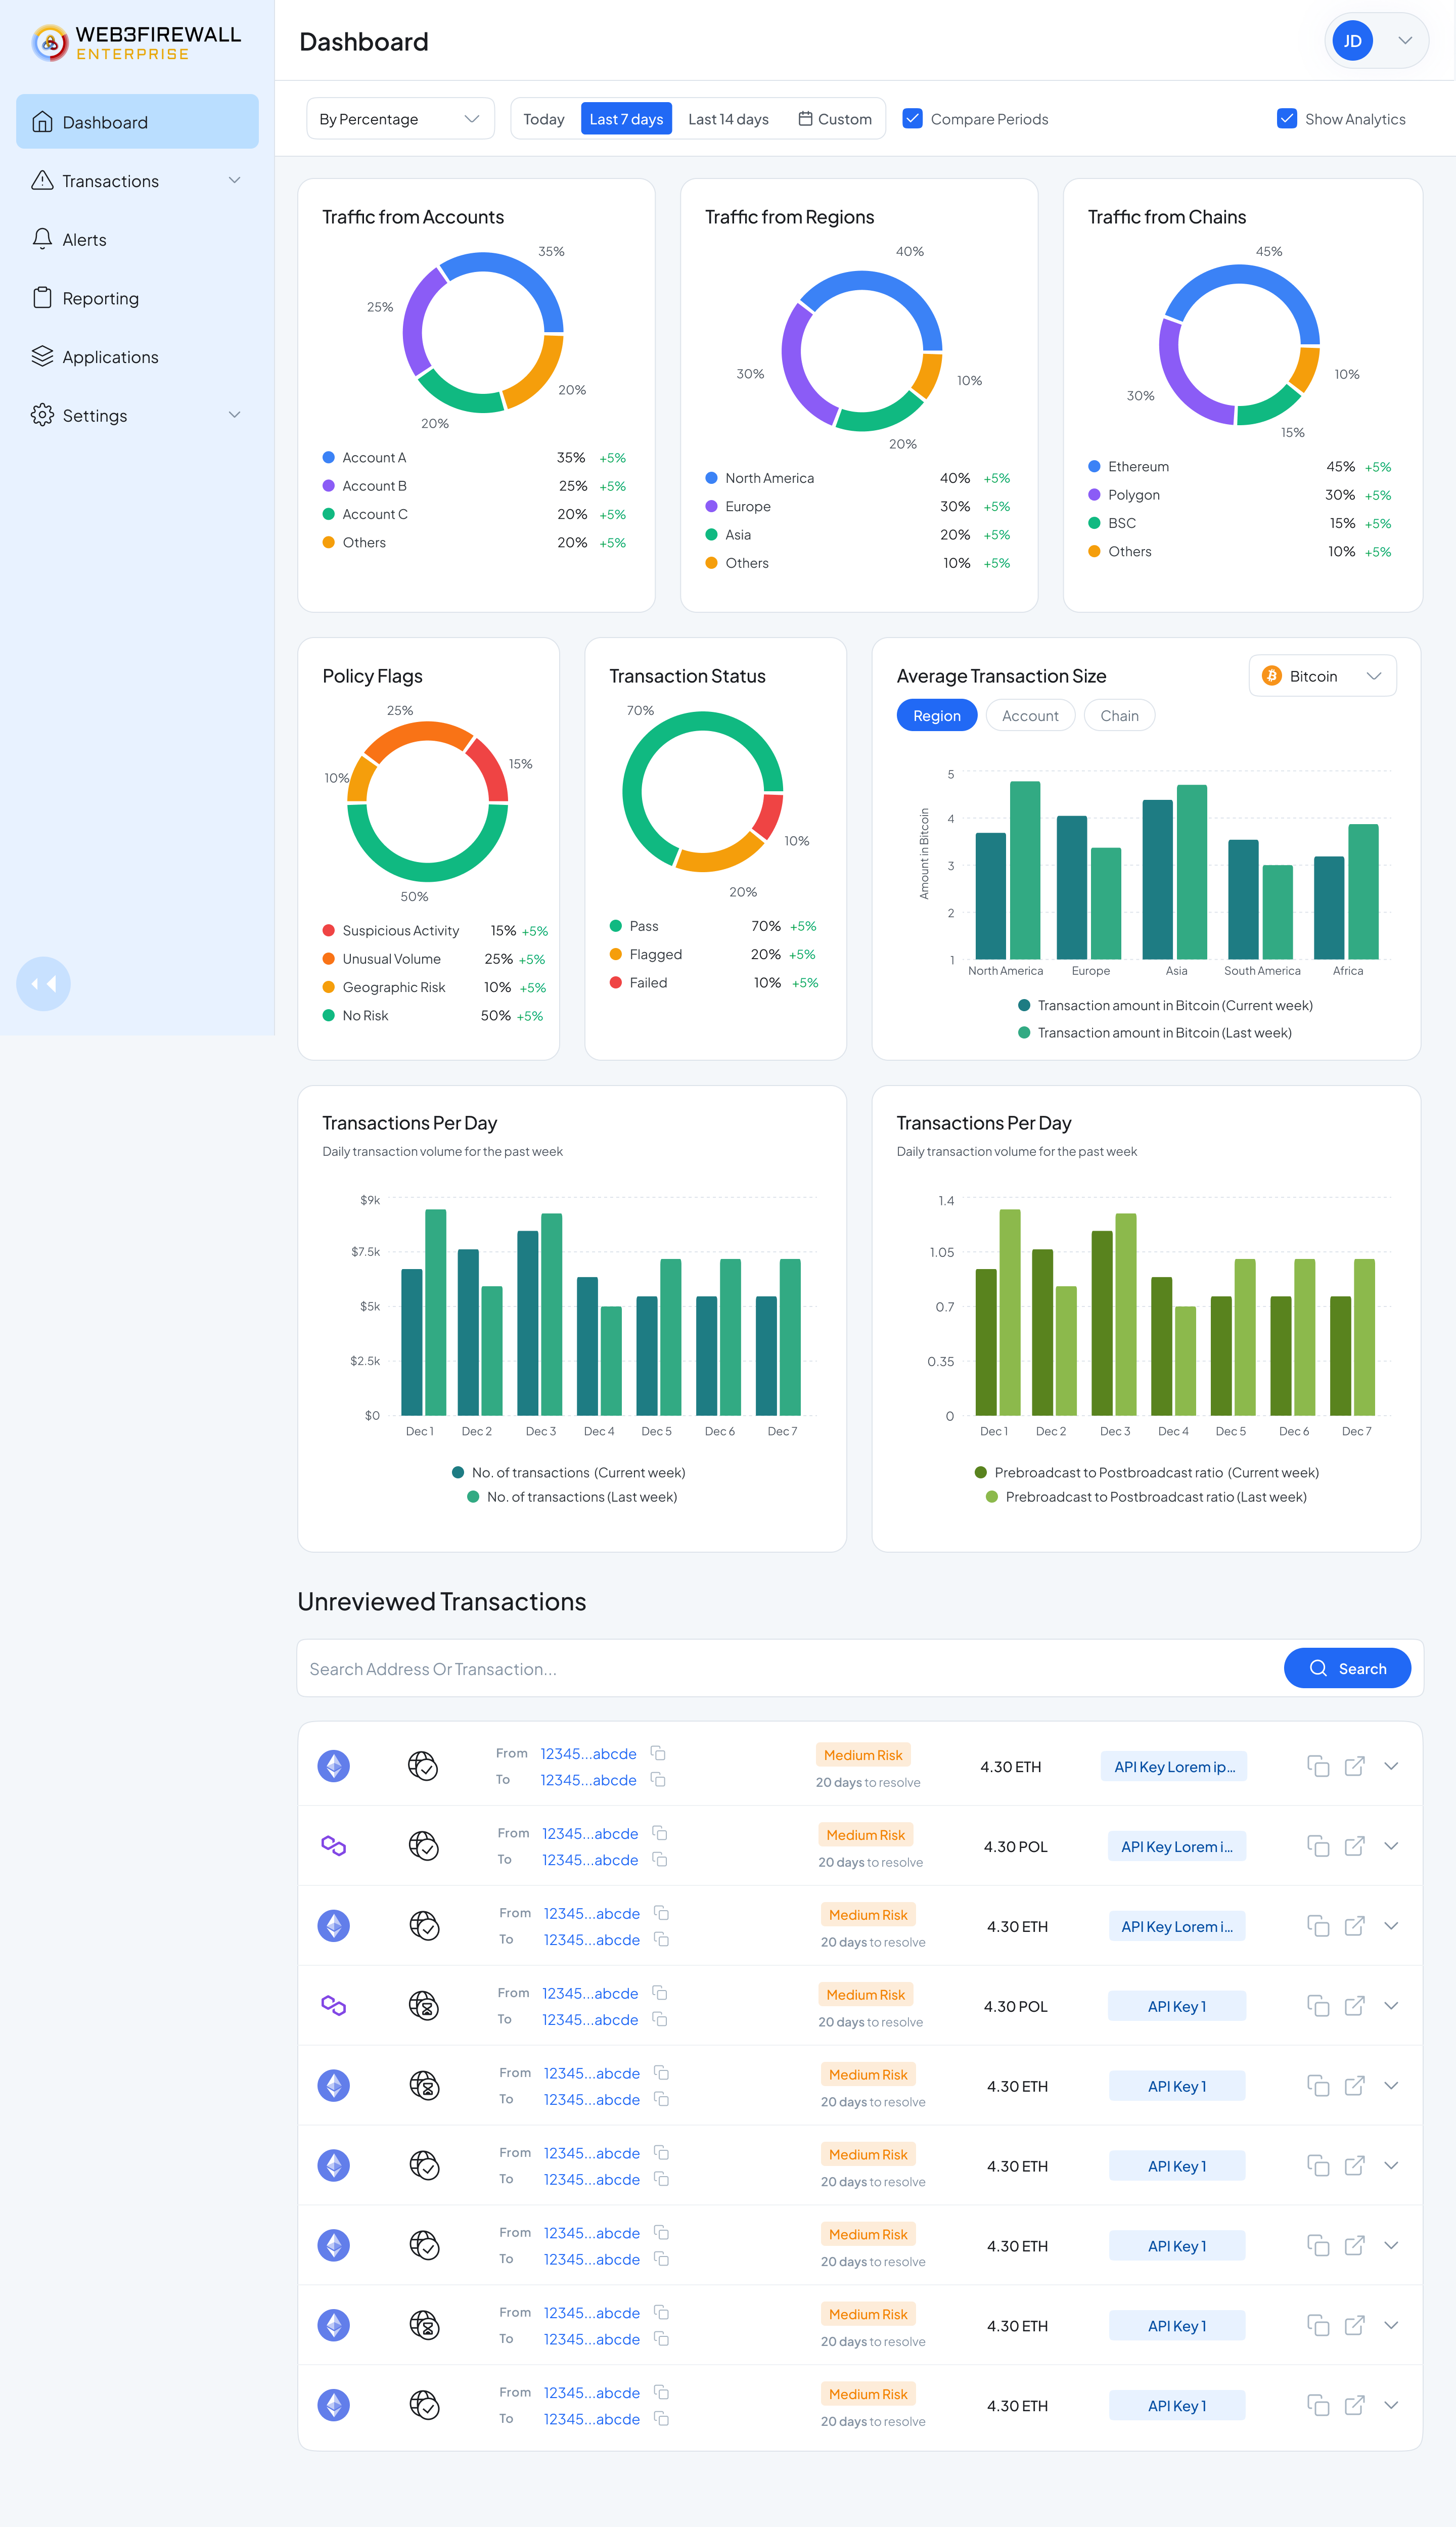This screenshot has width=1456, height=2527.
Task: Click globe status icon in POL API Key 1 row
Action: point(424,2006)
